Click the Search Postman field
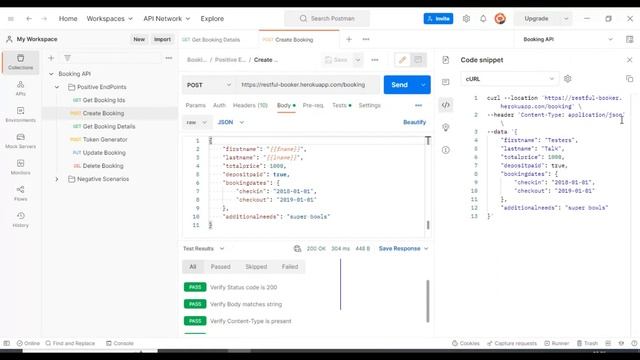Image resolution: width=640 pixels, height=360 pixels. click(327, 19)
